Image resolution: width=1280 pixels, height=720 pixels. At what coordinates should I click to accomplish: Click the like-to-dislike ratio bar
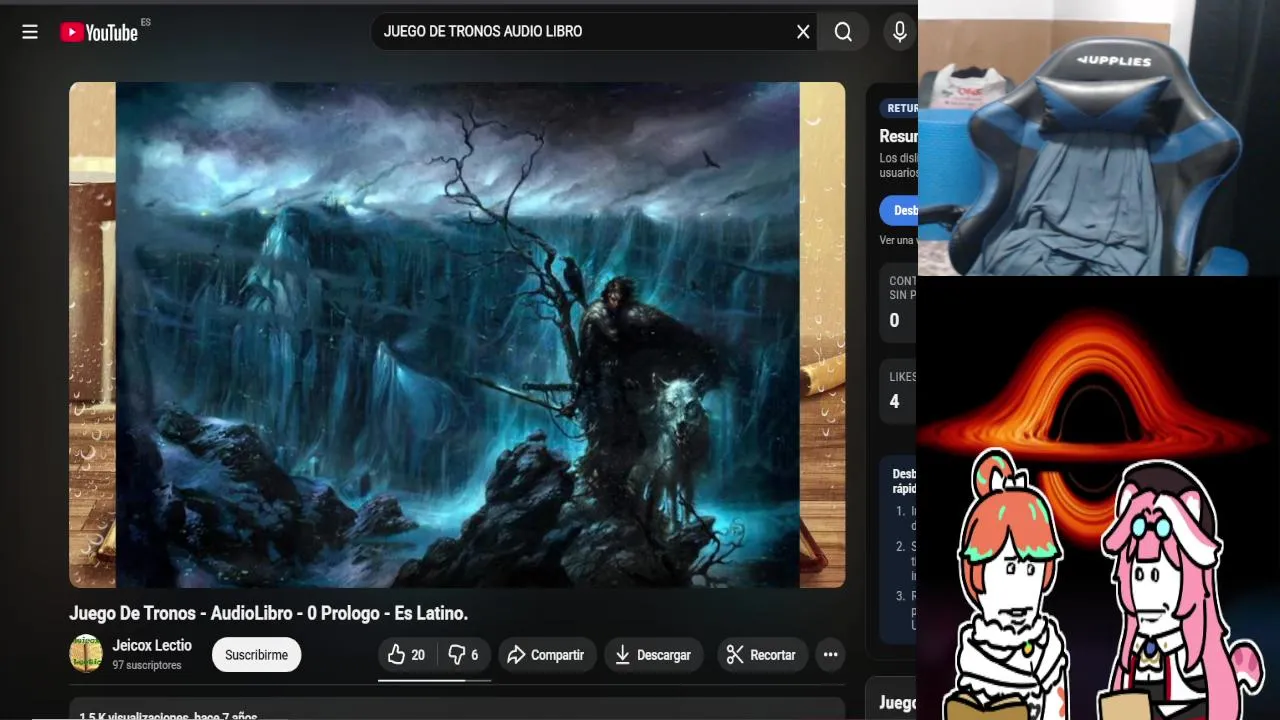(x=435, y=680)
